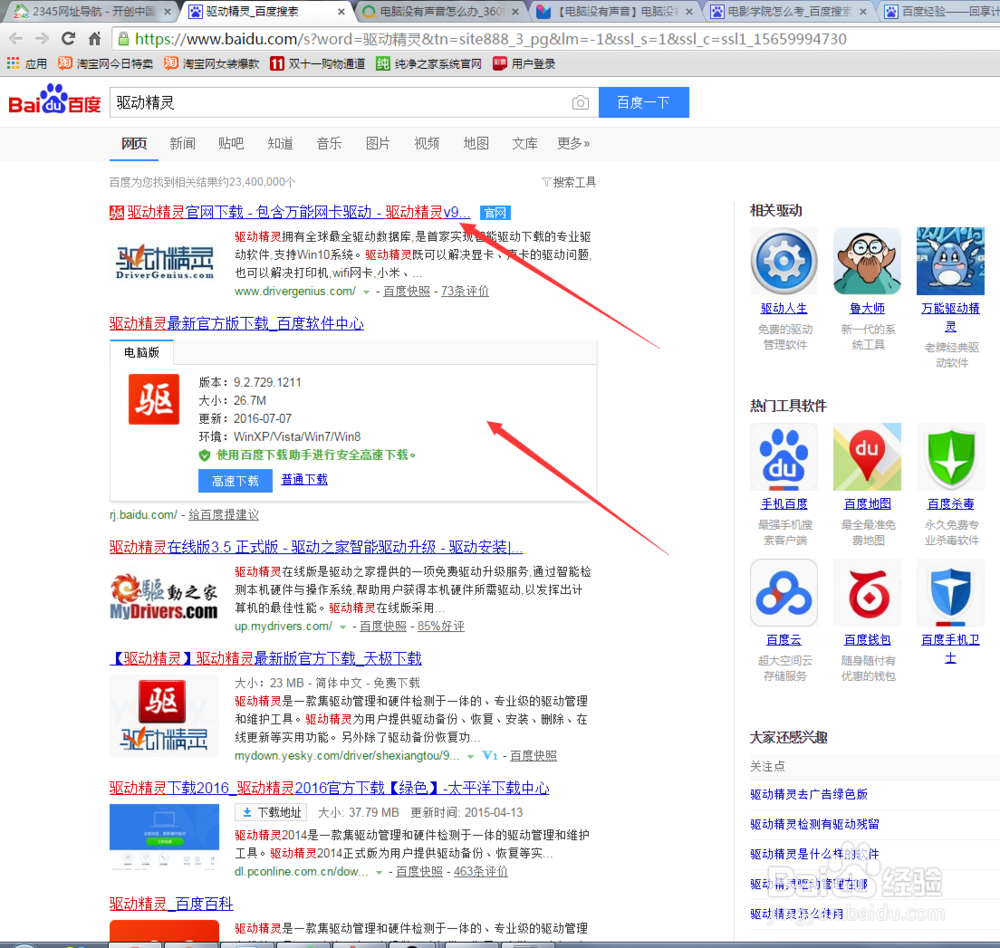
Task: Open 鲁大师 cartoon icon
Action: (x=867, y=261)
